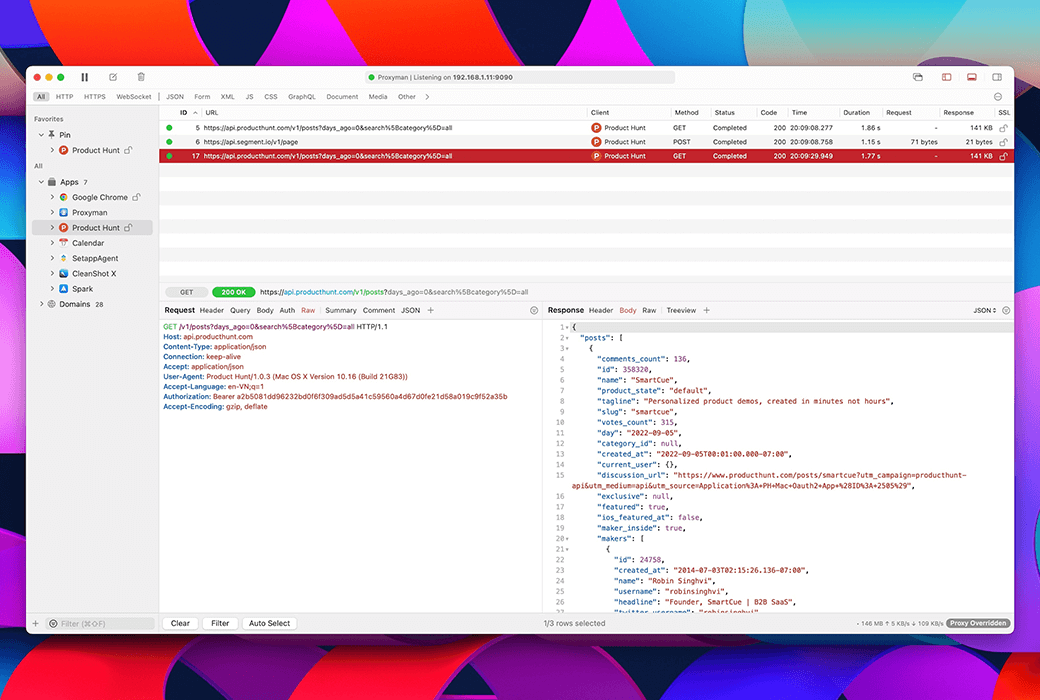Click into the sidebar Filter search field

[x=95, y=624]
